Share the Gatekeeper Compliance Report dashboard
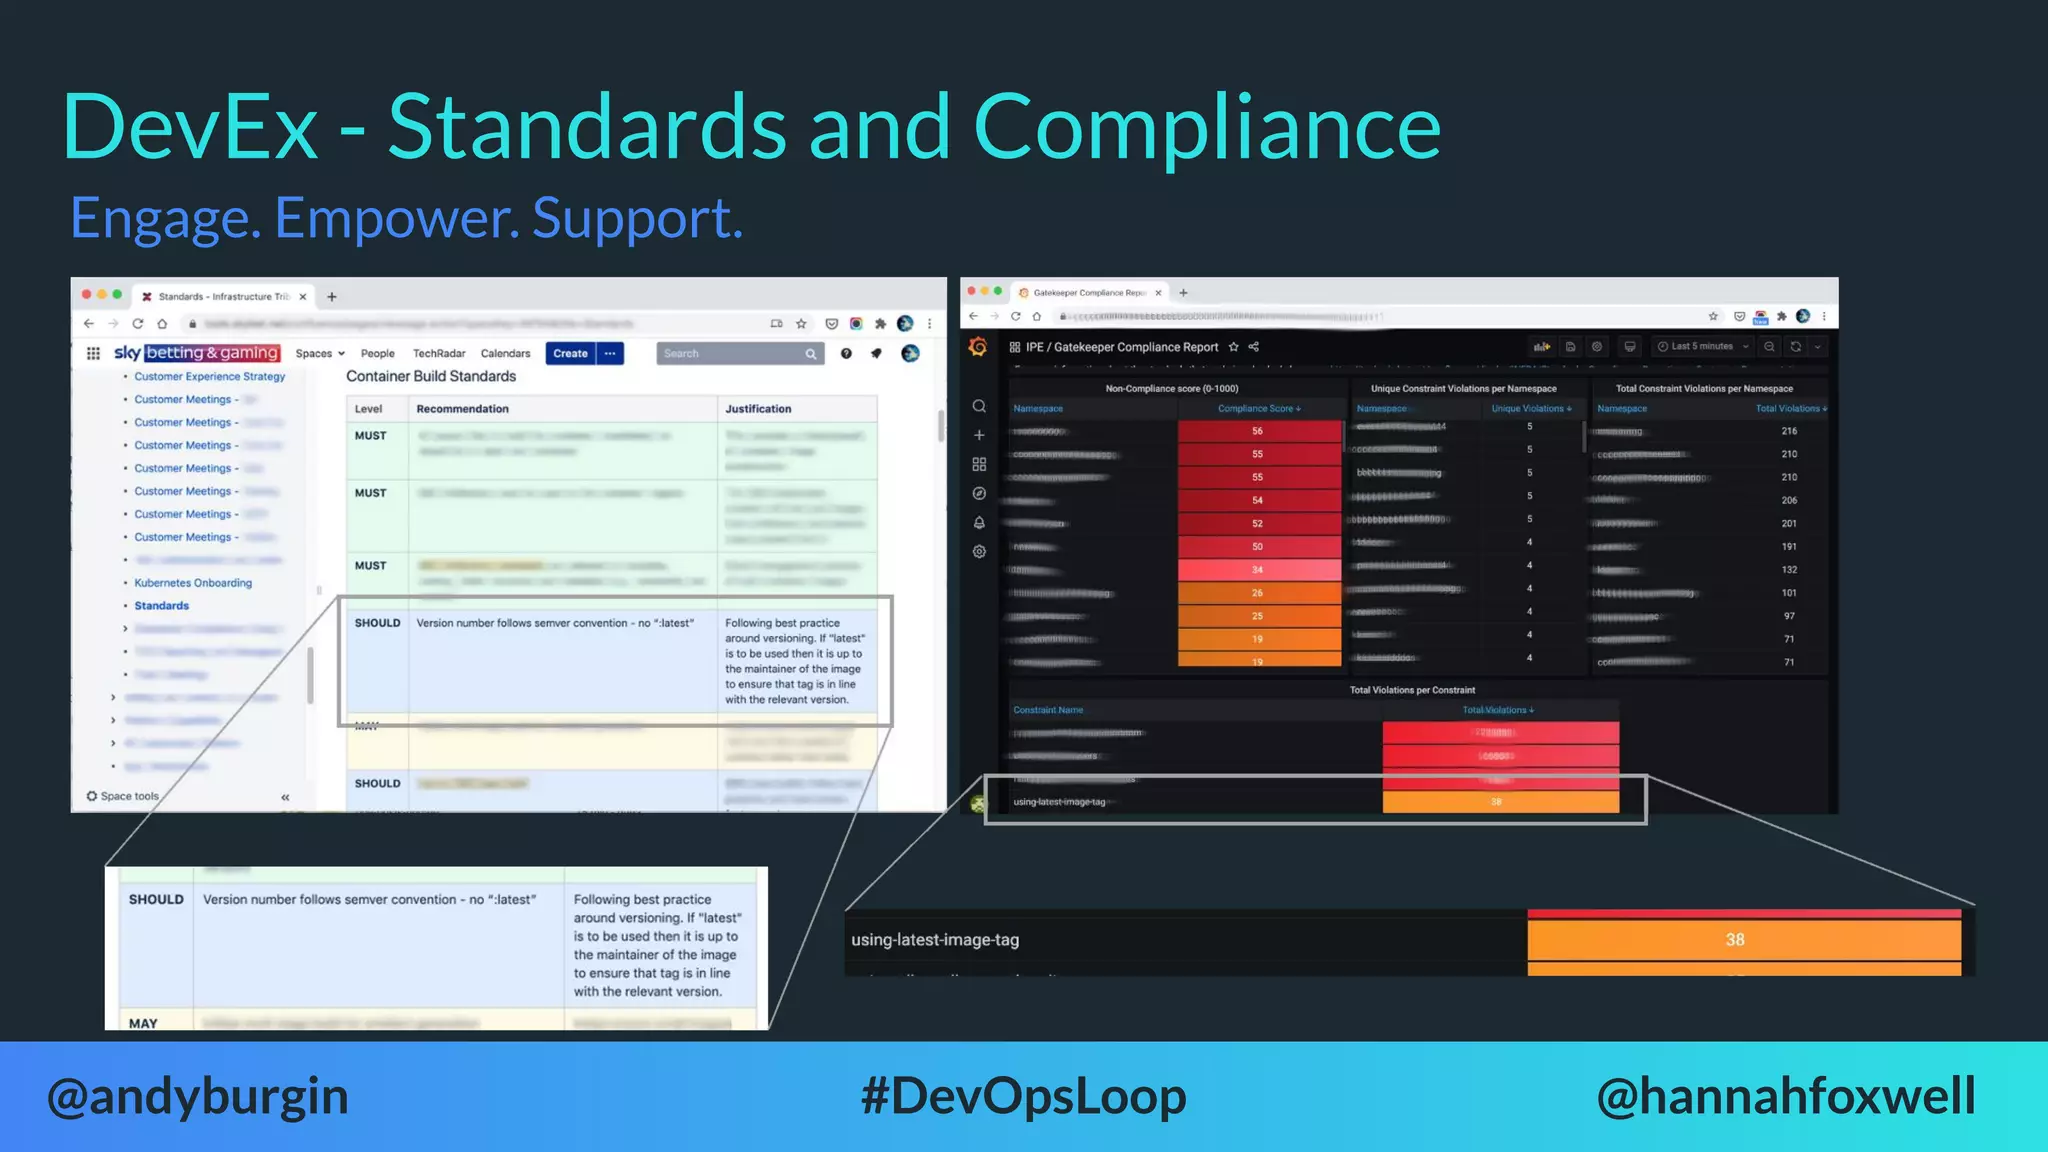This screenshot has width=2048, height=1152. point(1254,347)
